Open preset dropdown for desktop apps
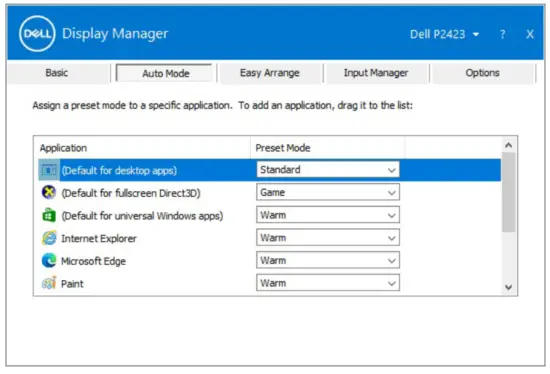Screen dimensions: 550x374 click(x=328, y=170)
